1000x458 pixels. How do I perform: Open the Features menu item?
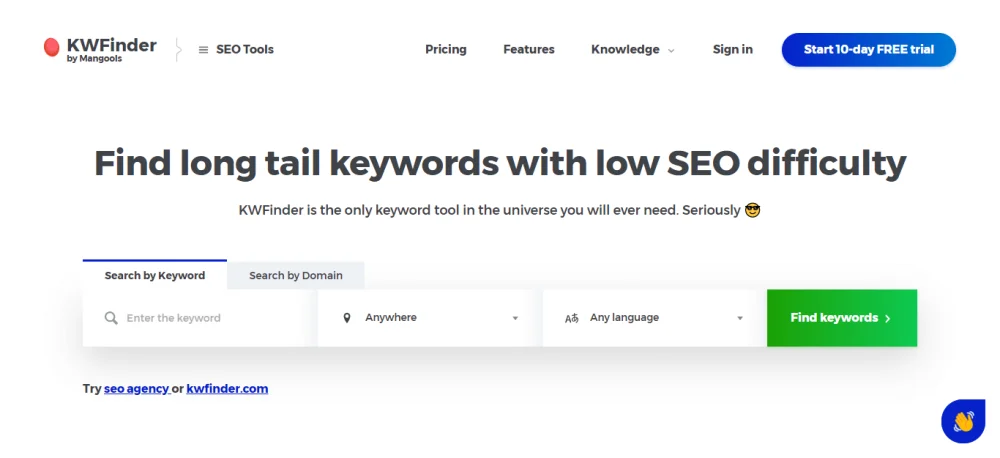coord(529,49)
